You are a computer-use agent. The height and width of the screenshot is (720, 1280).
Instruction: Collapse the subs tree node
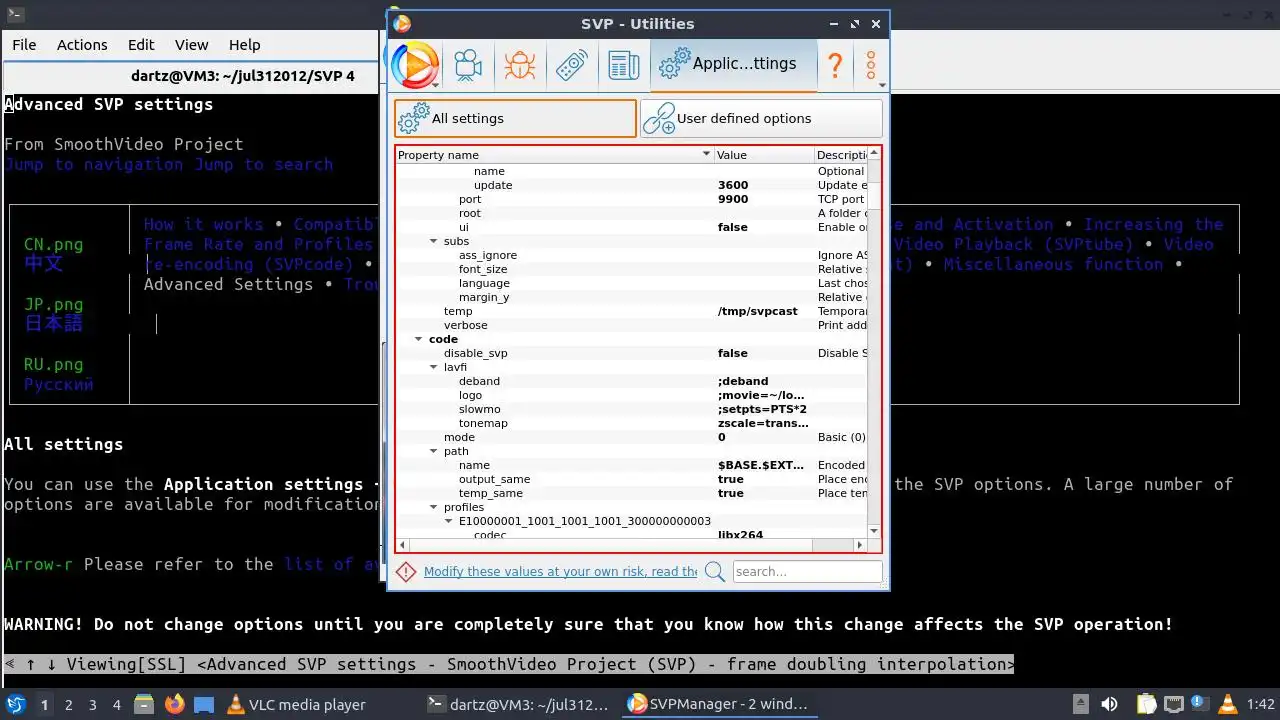coord(433,241)
